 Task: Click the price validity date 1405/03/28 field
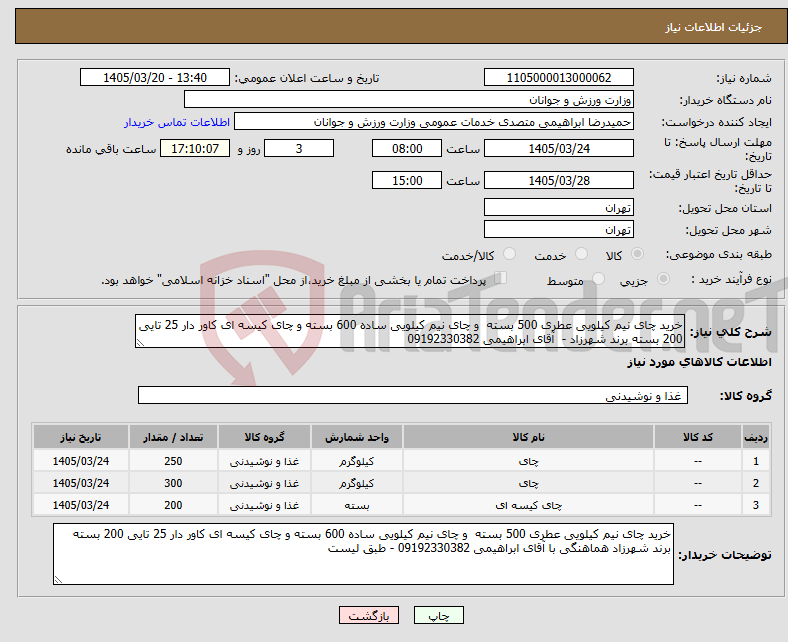(x=558, y=180)
